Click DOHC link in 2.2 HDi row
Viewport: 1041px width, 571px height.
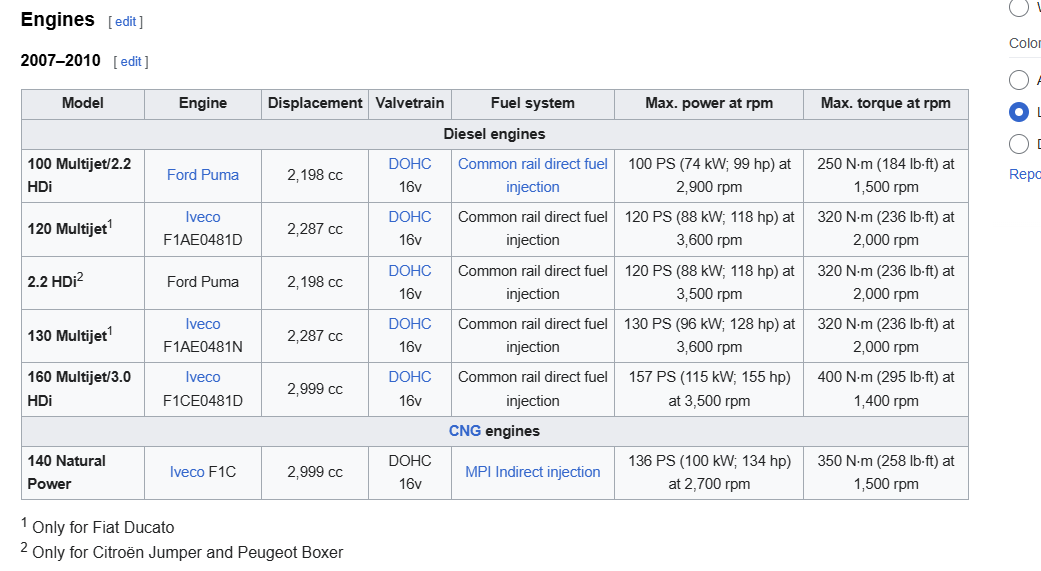pyautogui.click(x=410, y=271)
